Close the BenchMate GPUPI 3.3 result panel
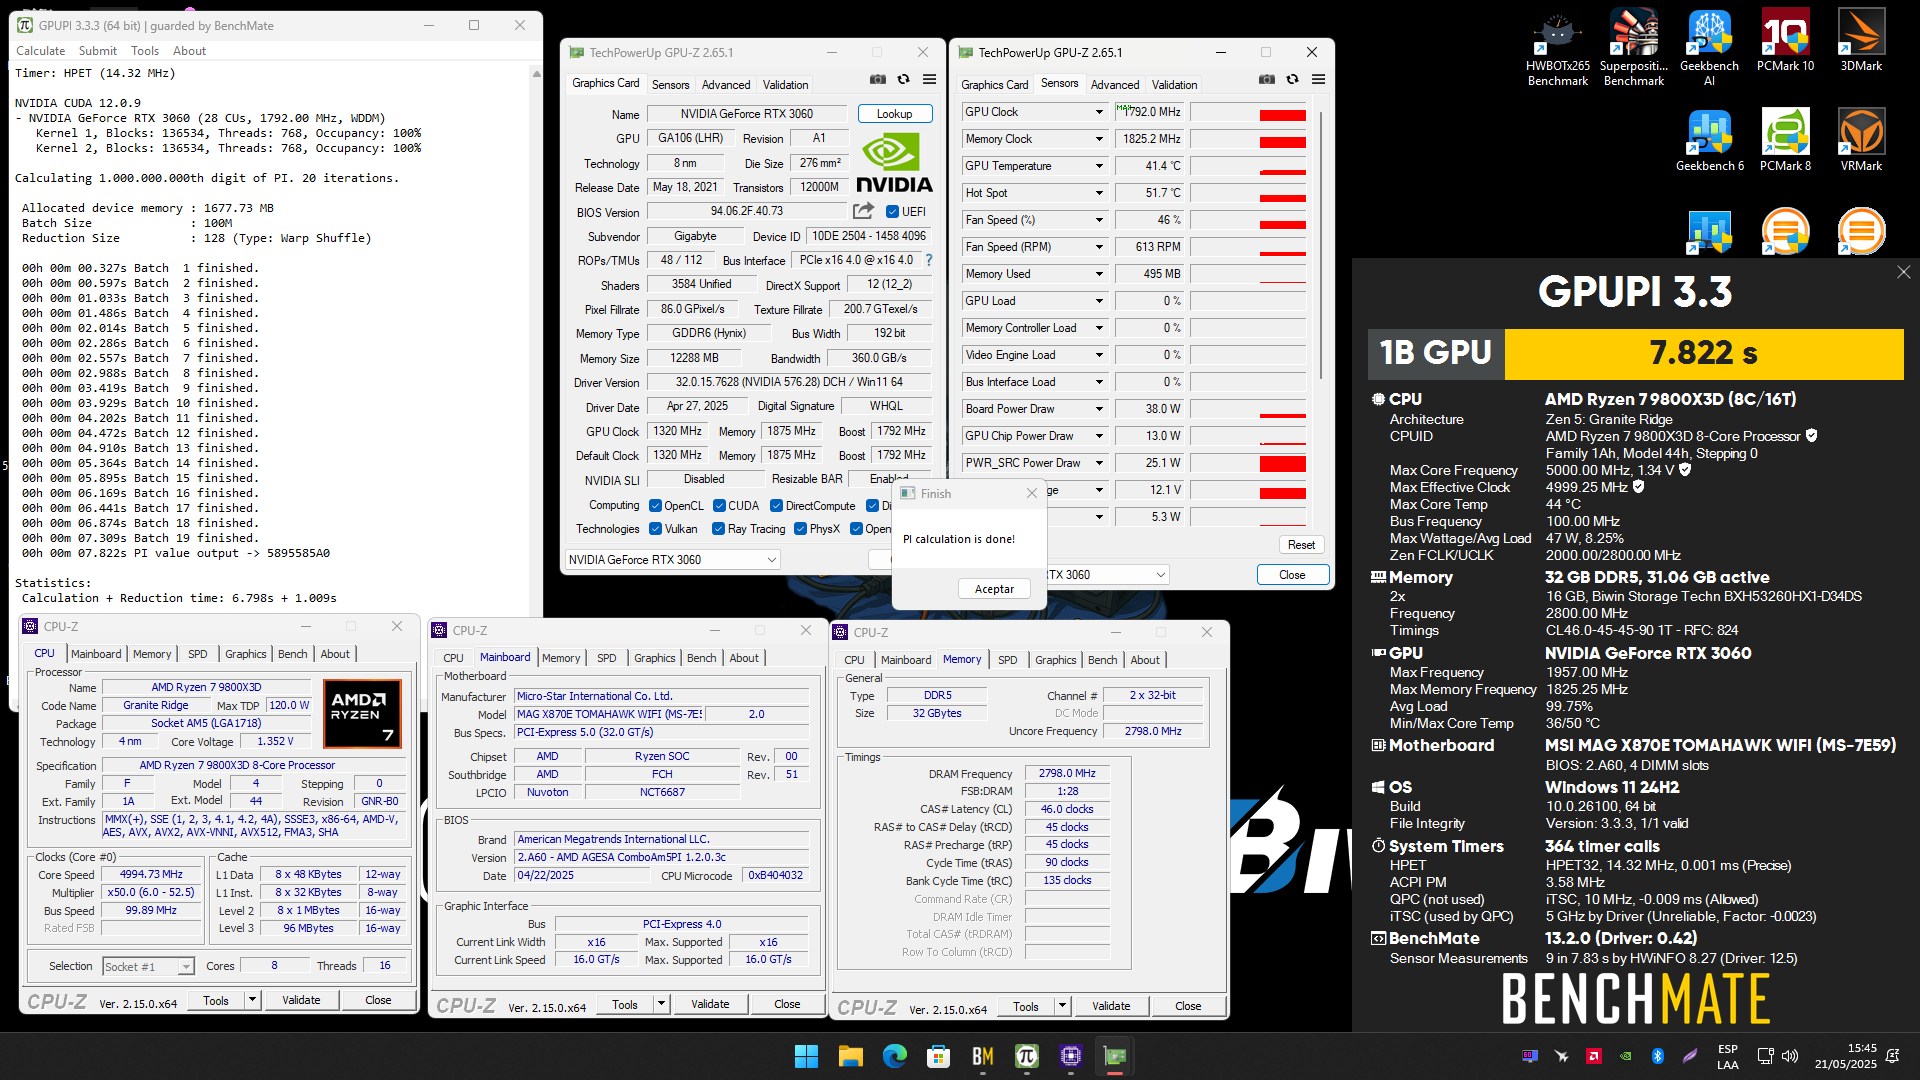This screenshot has height=1080, width=1920. click(1903, 272)
